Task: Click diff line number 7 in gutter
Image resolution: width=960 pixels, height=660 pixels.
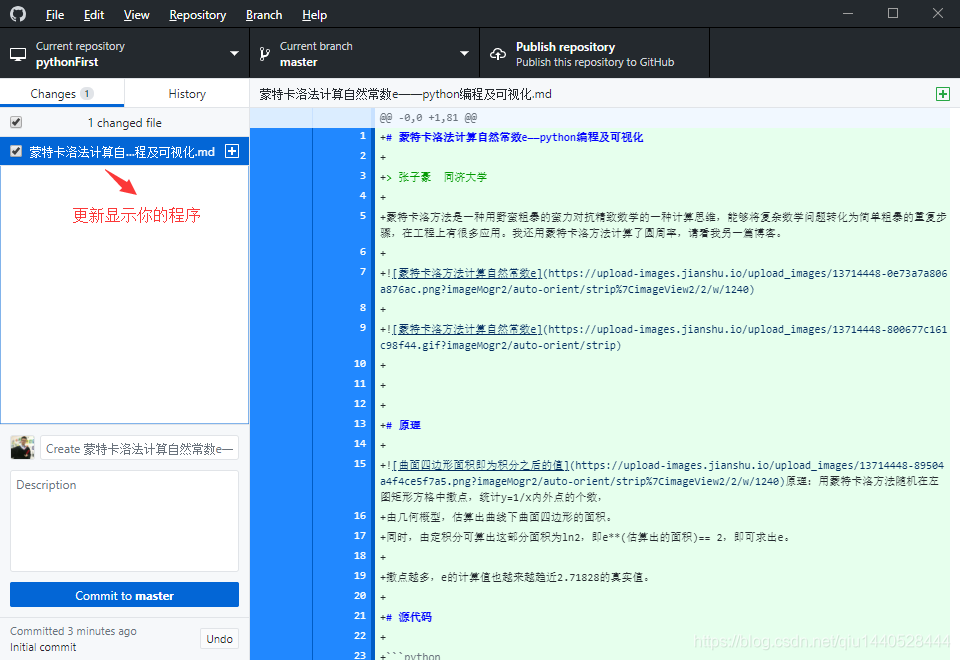Action: pyautogui.click(x=362, y=272)
